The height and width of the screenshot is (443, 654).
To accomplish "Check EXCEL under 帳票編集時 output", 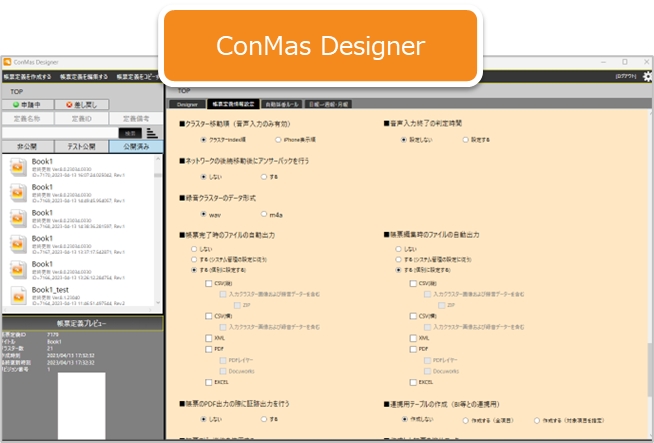I will coord(413,382).
